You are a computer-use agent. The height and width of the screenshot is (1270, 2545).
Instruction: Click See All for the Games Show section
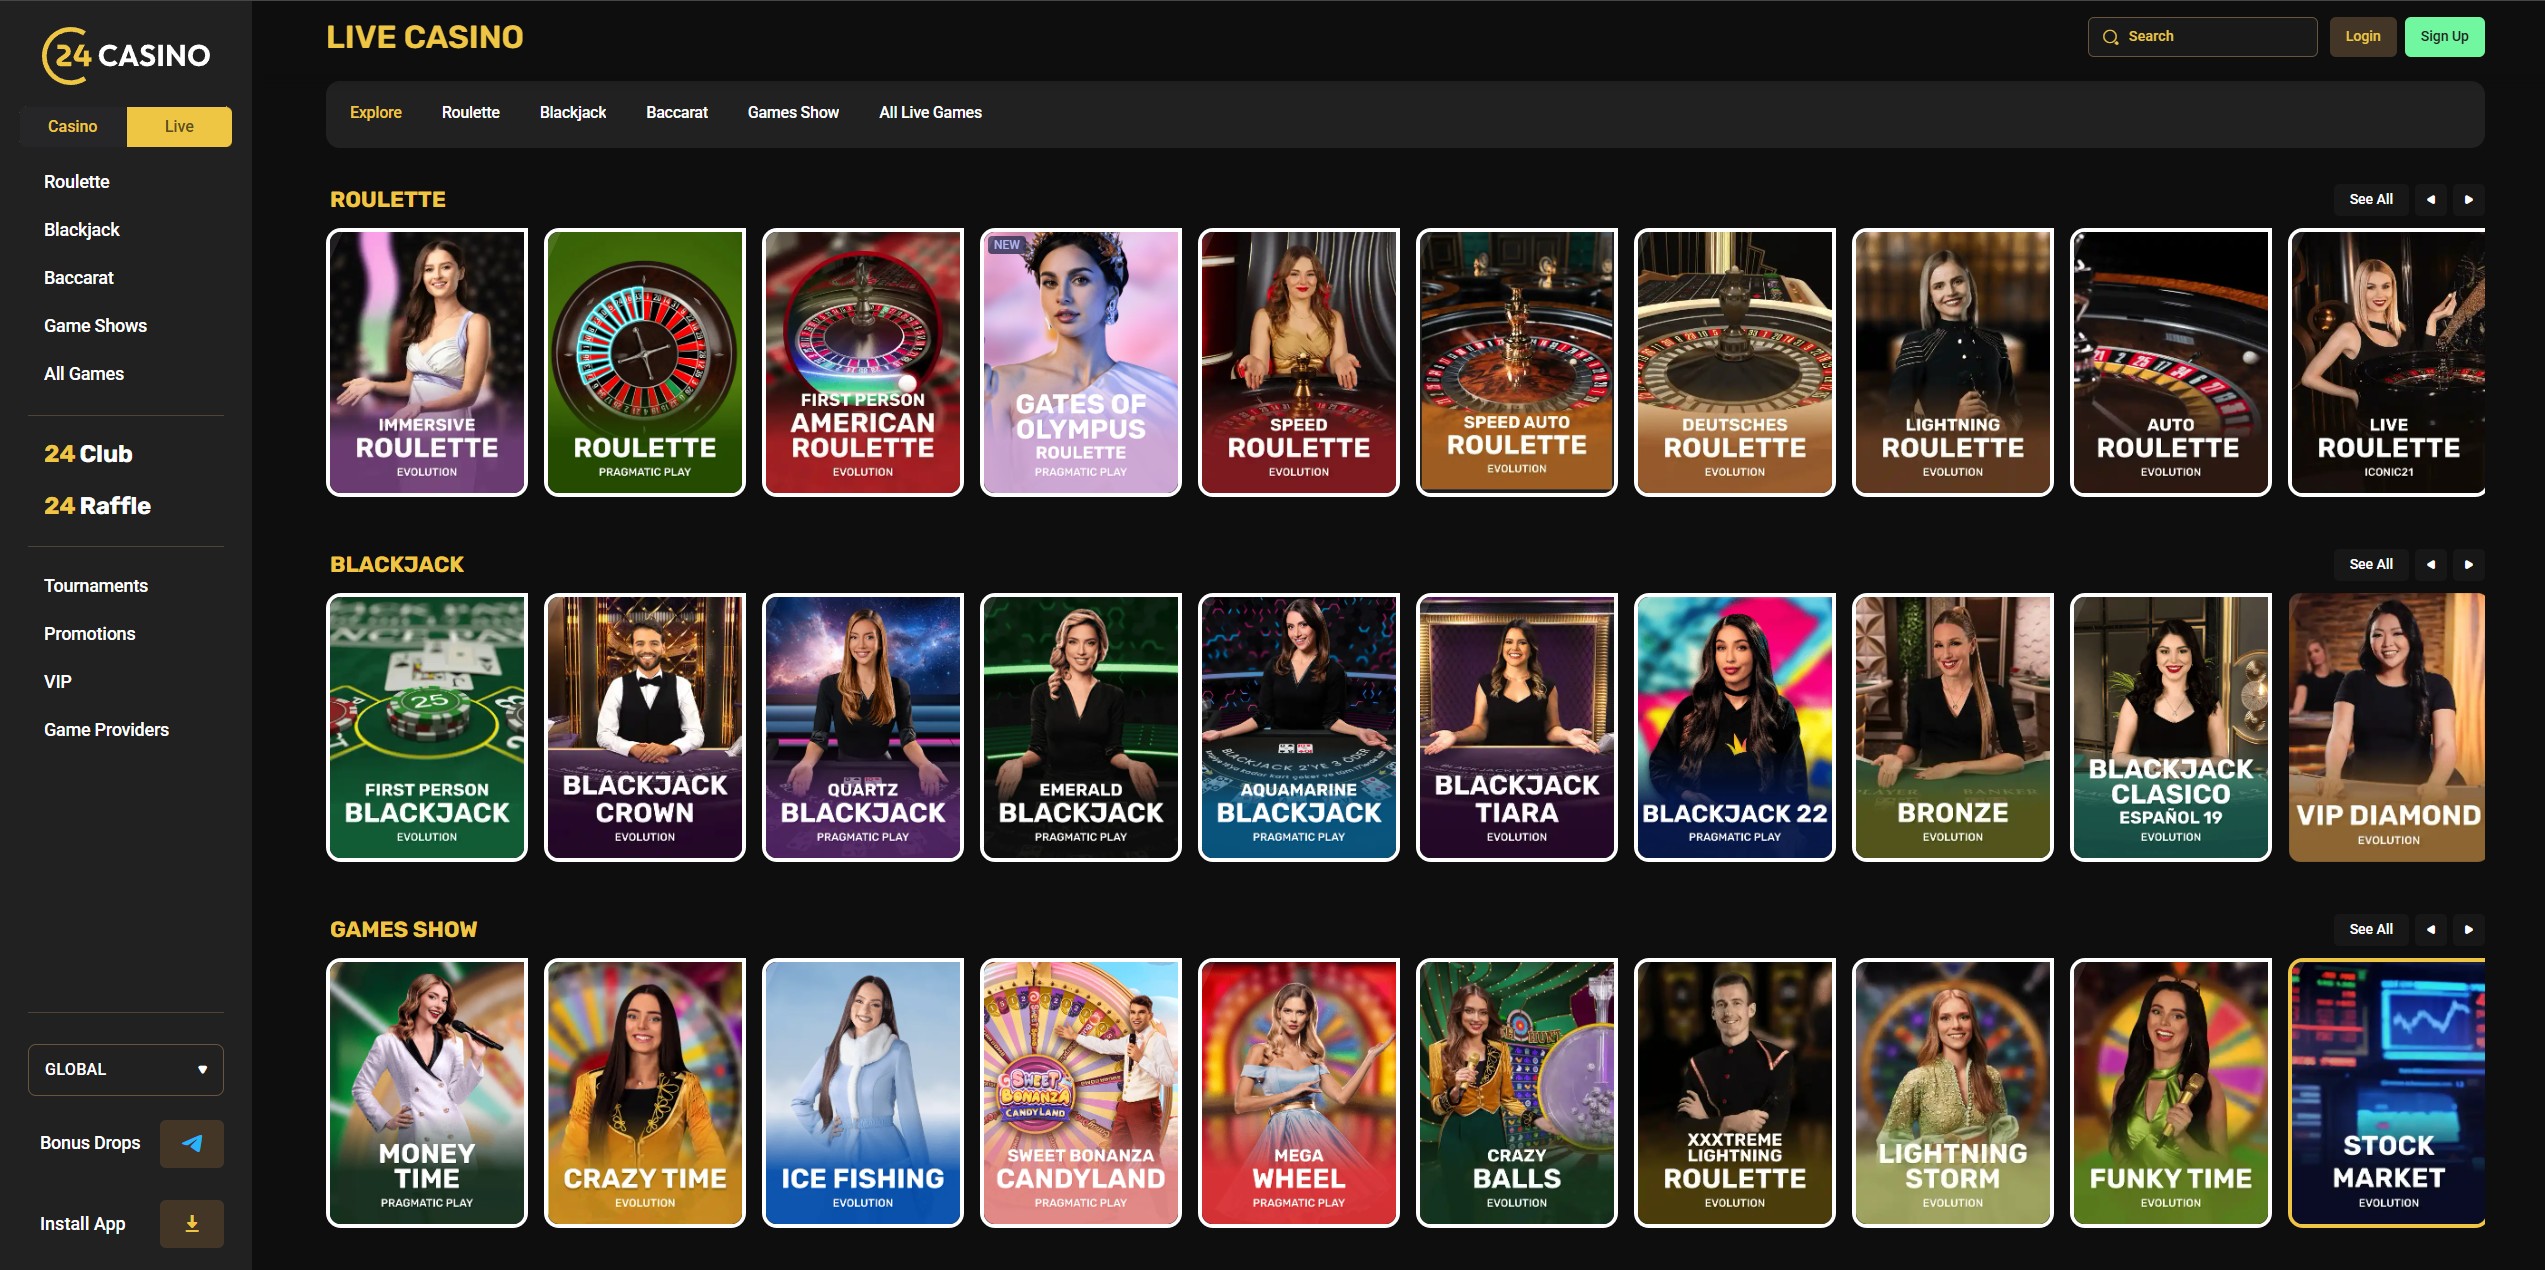pos(2371,929)
